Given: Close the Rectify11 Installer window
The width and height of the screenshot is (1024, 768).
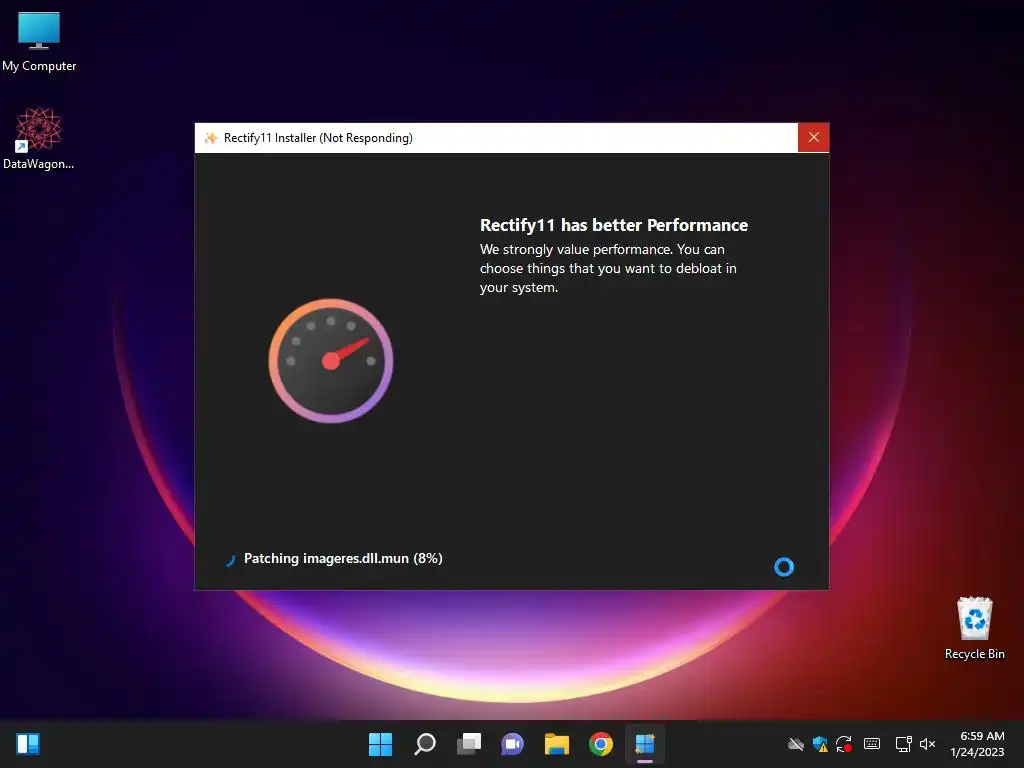Looking at the screenshot, I should click(x=813, y=137).
